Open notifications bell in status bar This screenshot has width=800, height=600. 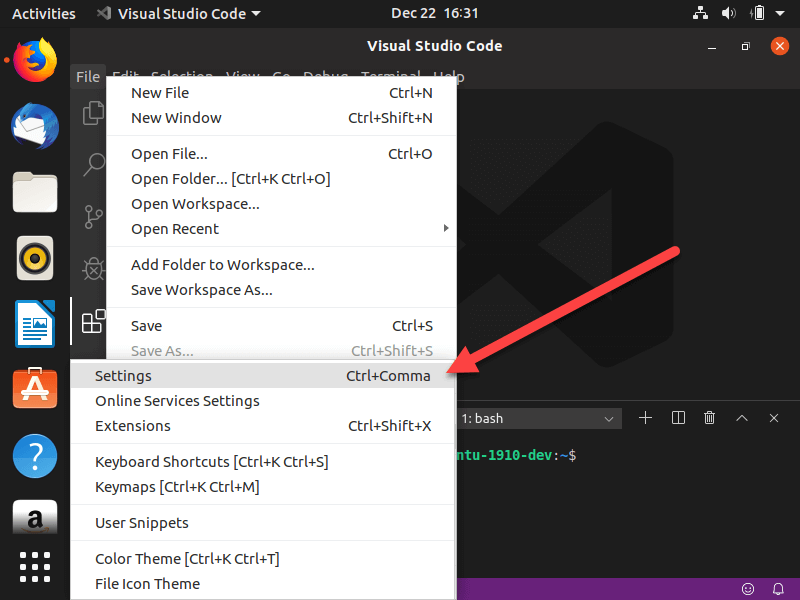click(778, 589)
